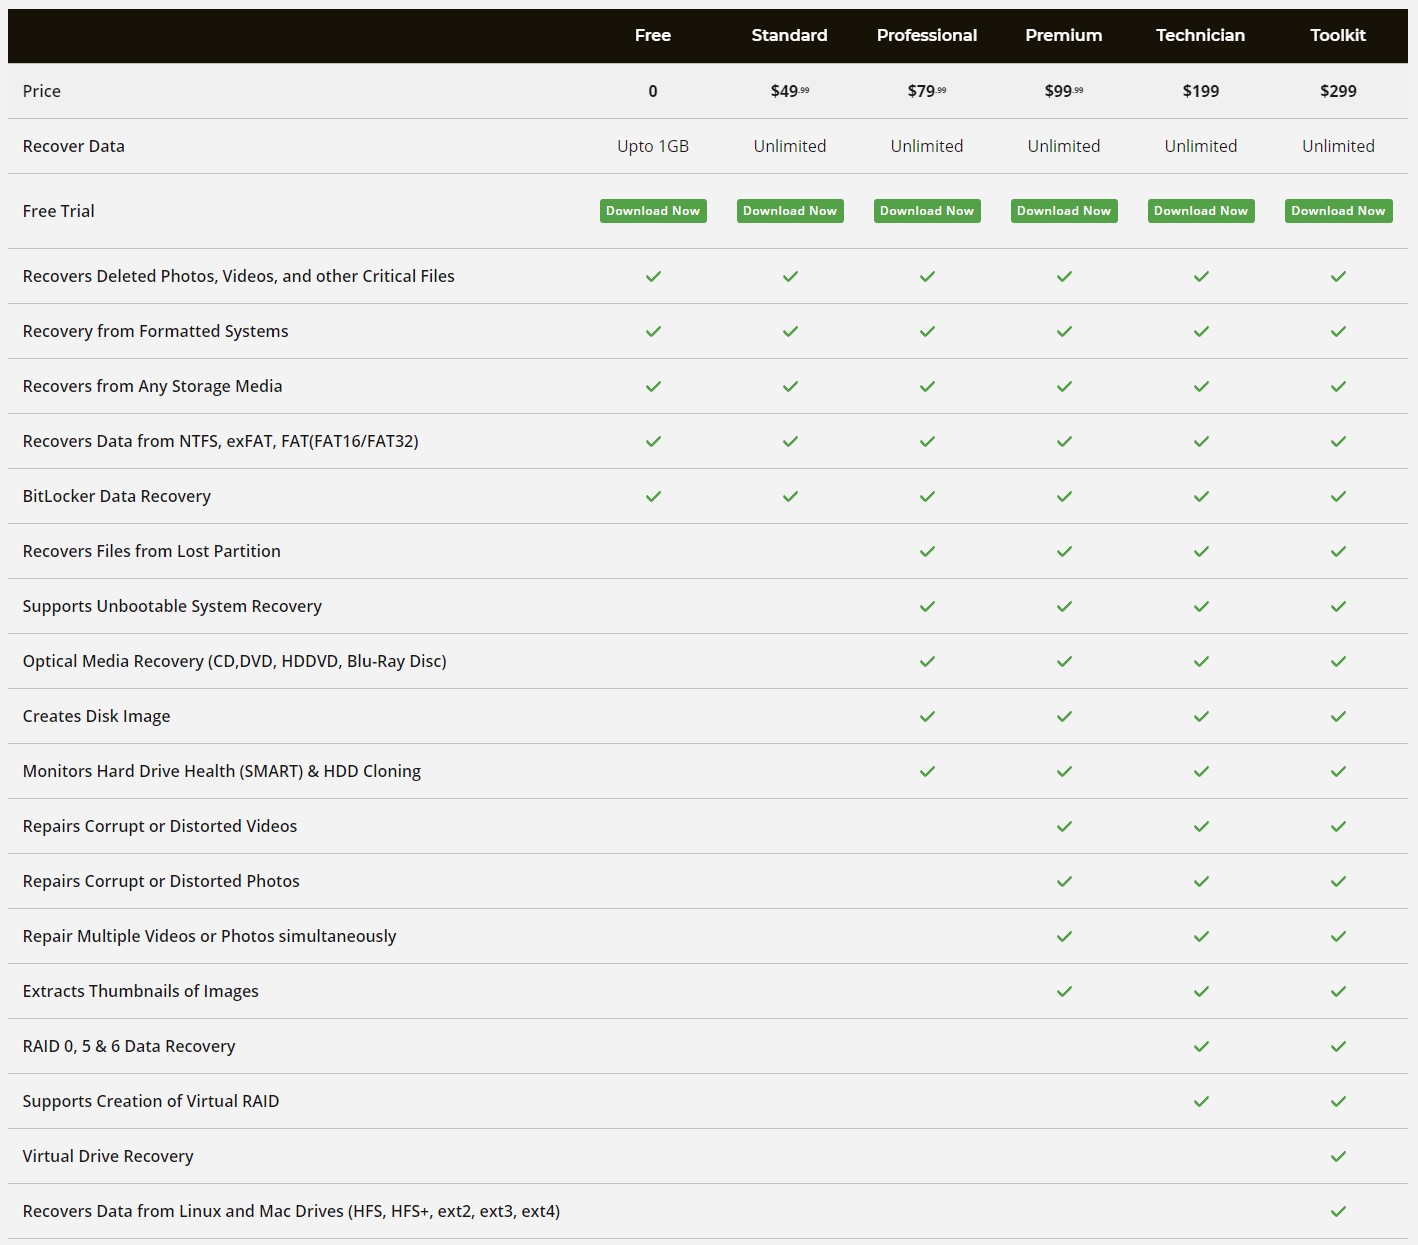Click 'Supports Creation of Virtual RAID' label
The height and width of the screenshot is (1245, 1418).
(x=151, y=1101)
